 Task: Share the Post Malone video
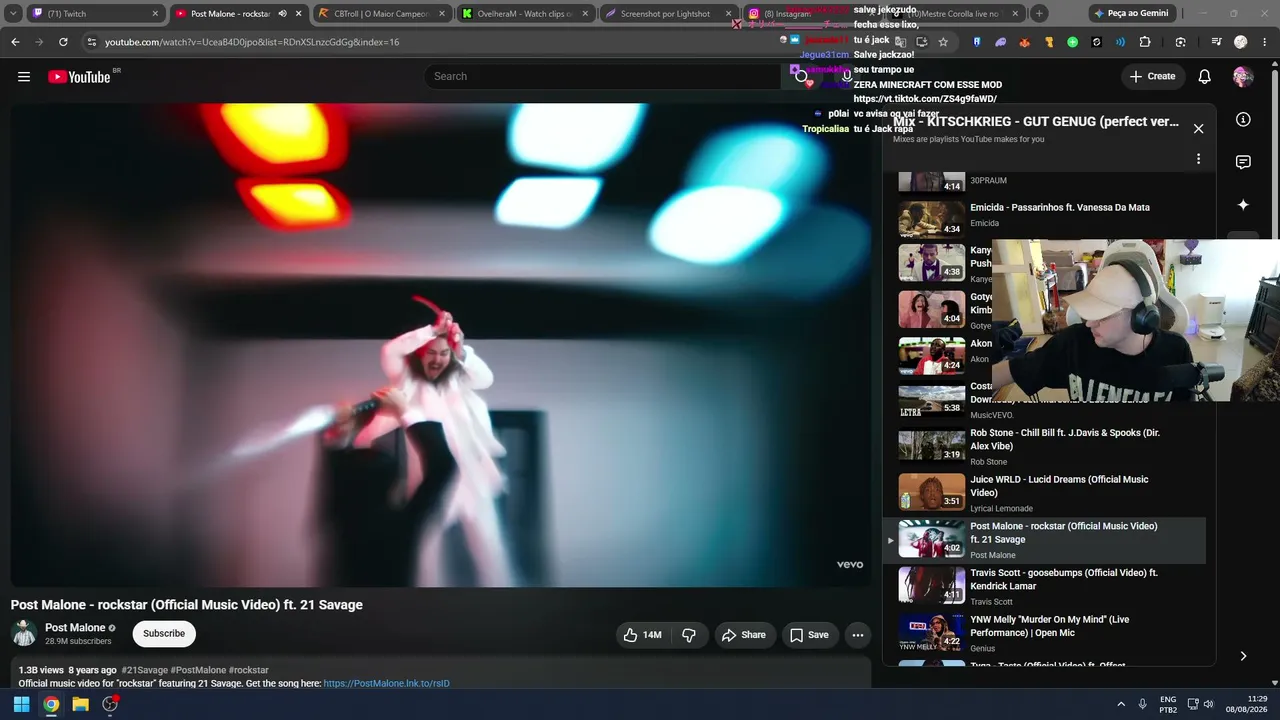tap(743, 635)
